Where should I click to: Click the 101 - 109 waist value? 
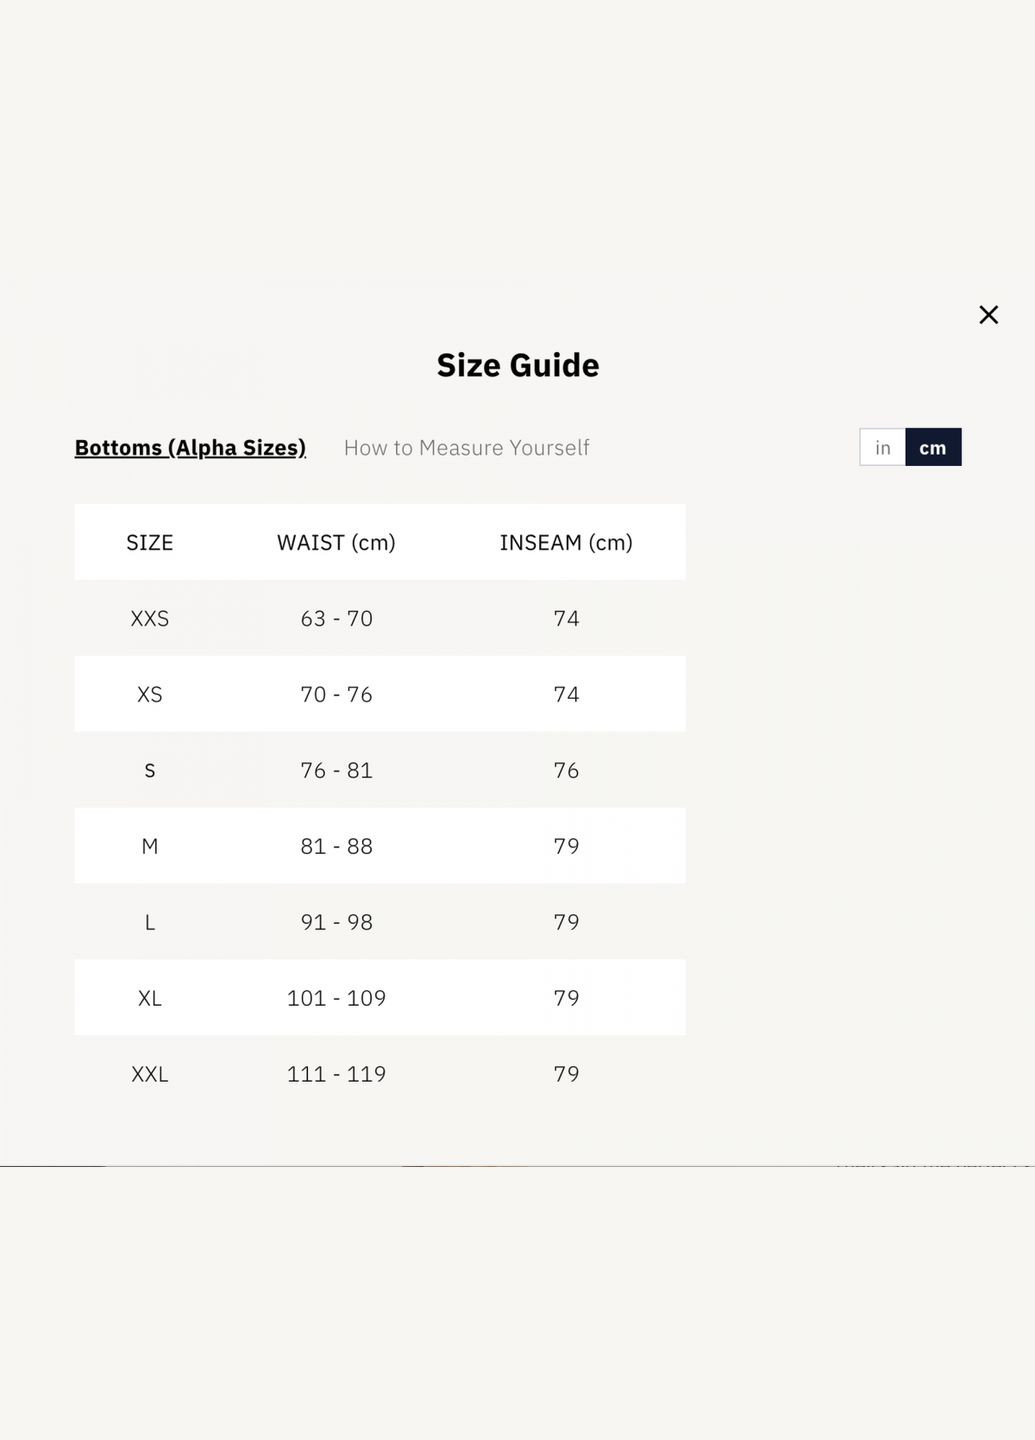pyautogui.click(x=336, y=999)
